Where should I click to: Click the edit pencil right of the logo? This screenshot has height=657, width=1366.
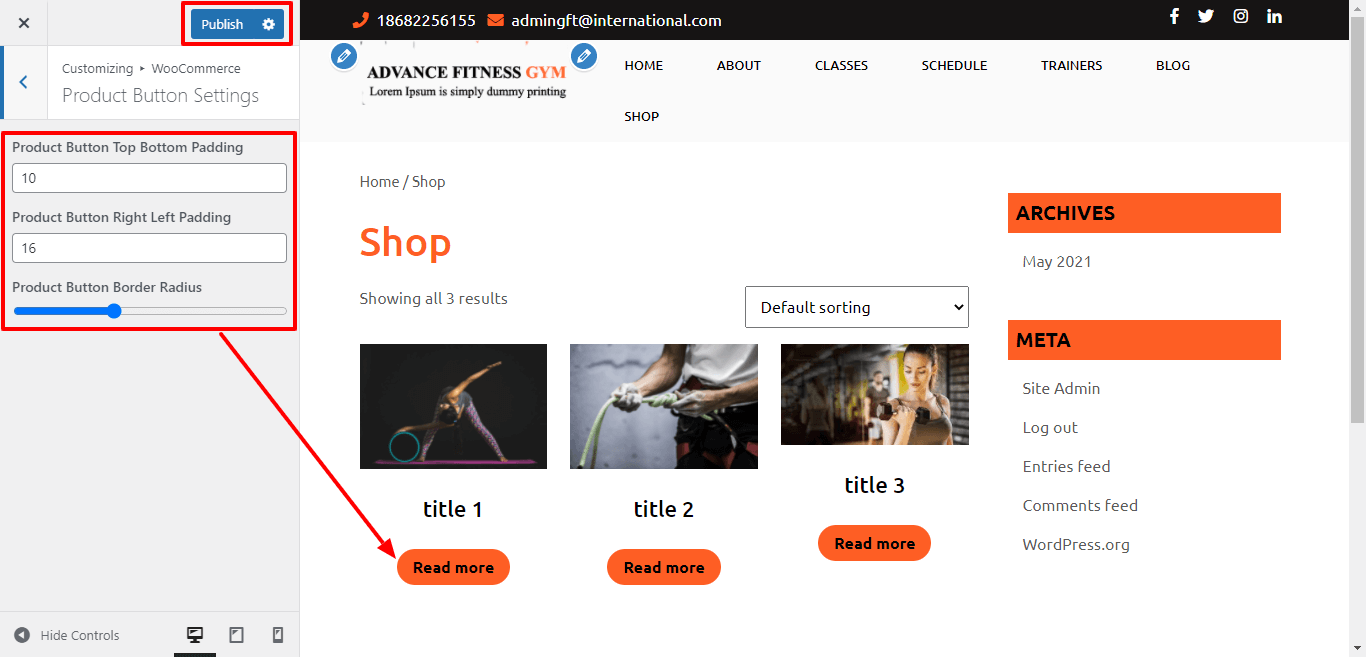click(584, 57)
